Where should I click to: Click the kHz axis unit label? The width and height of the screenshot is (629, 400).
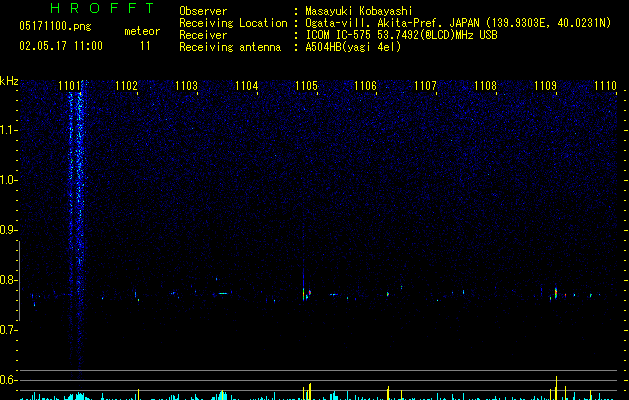tap(9, 81)
